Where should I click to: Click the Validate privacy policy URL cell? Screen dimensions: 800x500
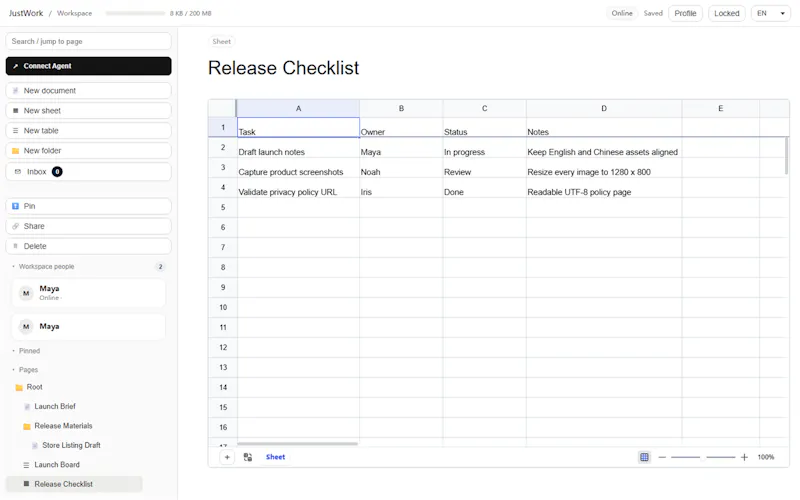(298, 188)
